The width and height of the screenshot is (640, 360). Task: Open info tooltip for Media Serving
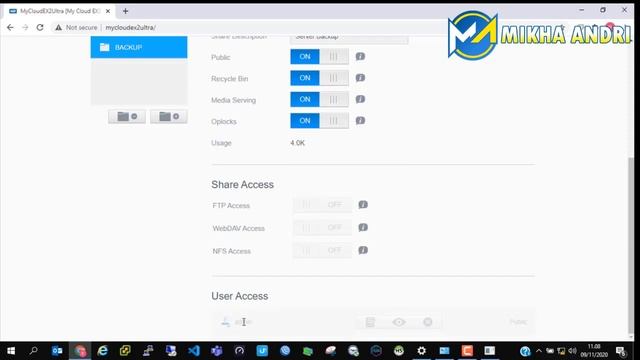pos(360,99)
